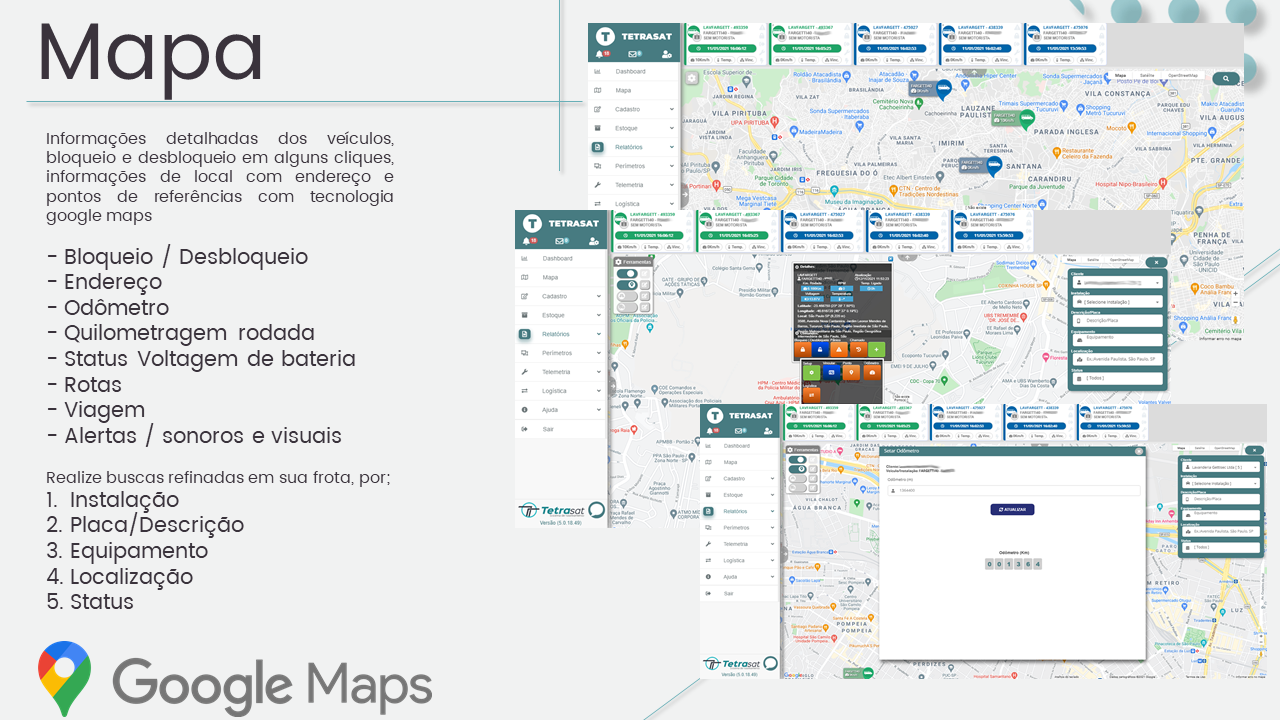
Task: Open the chat bubble icon in the middle screenshot sidebar
Action: 597,510
